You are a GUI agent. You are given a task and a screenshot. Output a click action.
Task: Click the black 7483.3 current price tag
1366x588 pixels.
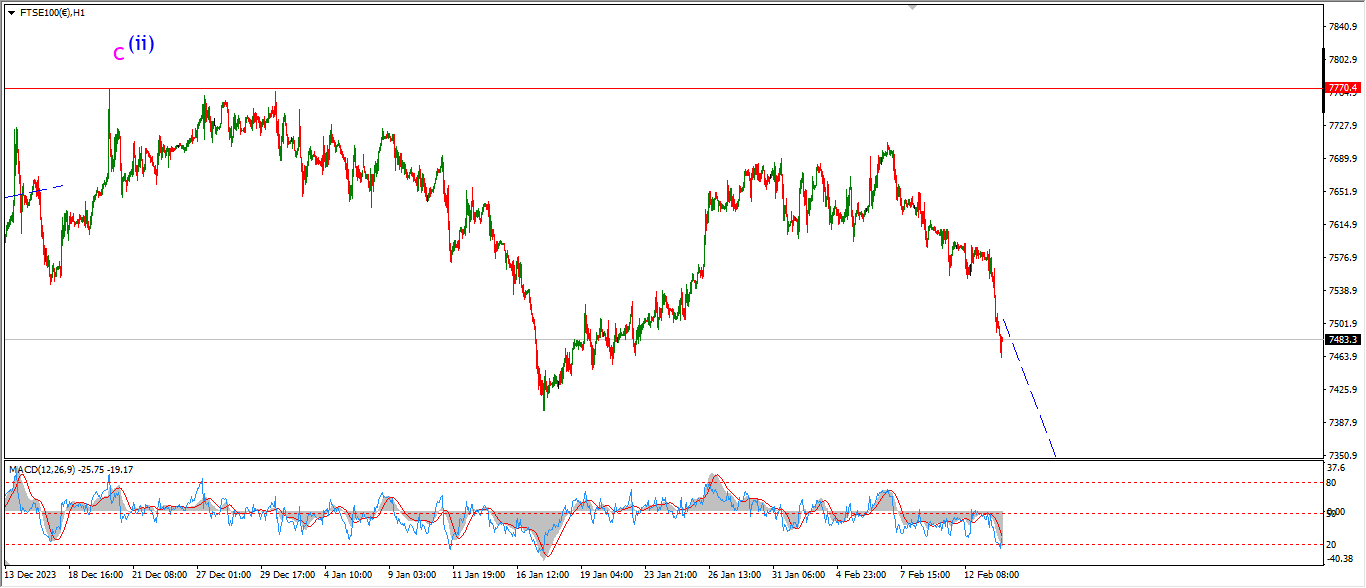(x=1343, y=340)
